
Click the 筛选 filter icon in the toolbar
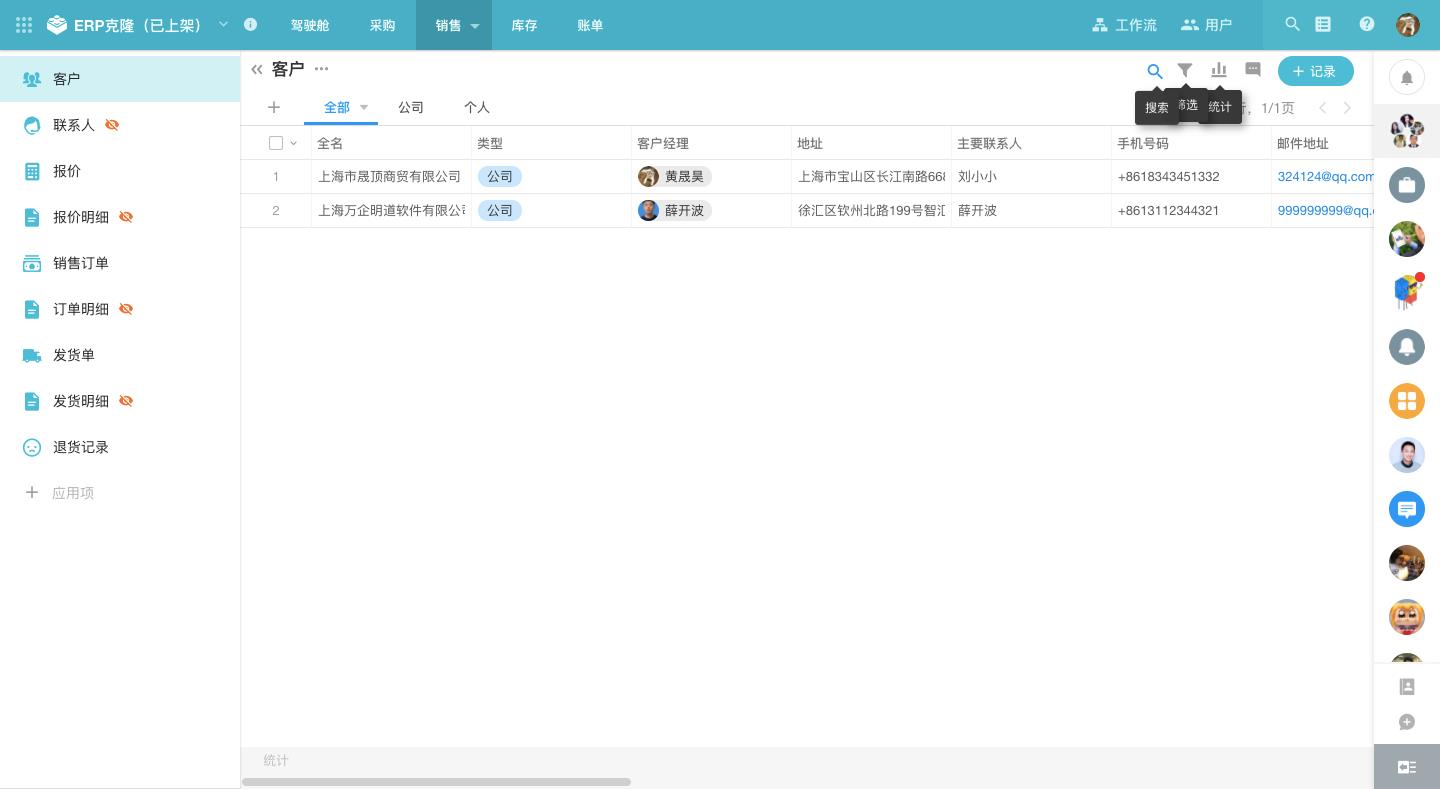tap(1186, 71)
